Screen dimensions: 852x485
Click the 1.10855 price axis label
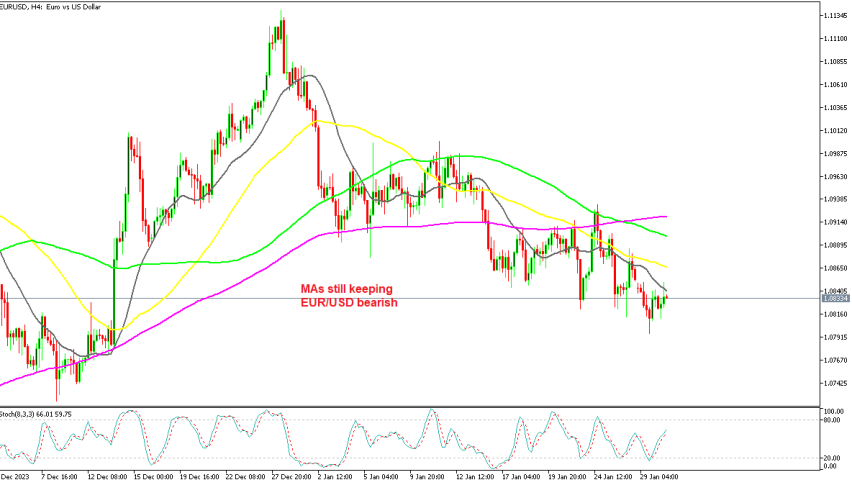[x=836, y=61]
